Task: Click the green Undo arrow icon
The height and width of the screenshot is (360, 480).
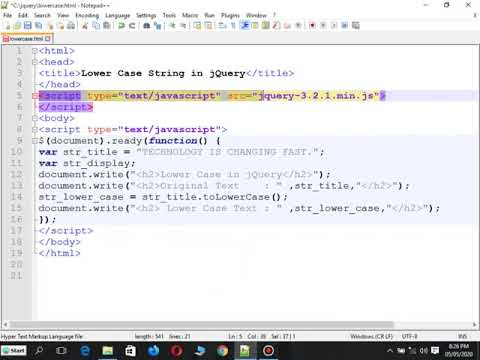Action: pyautogui.click(x=121, y=26)
